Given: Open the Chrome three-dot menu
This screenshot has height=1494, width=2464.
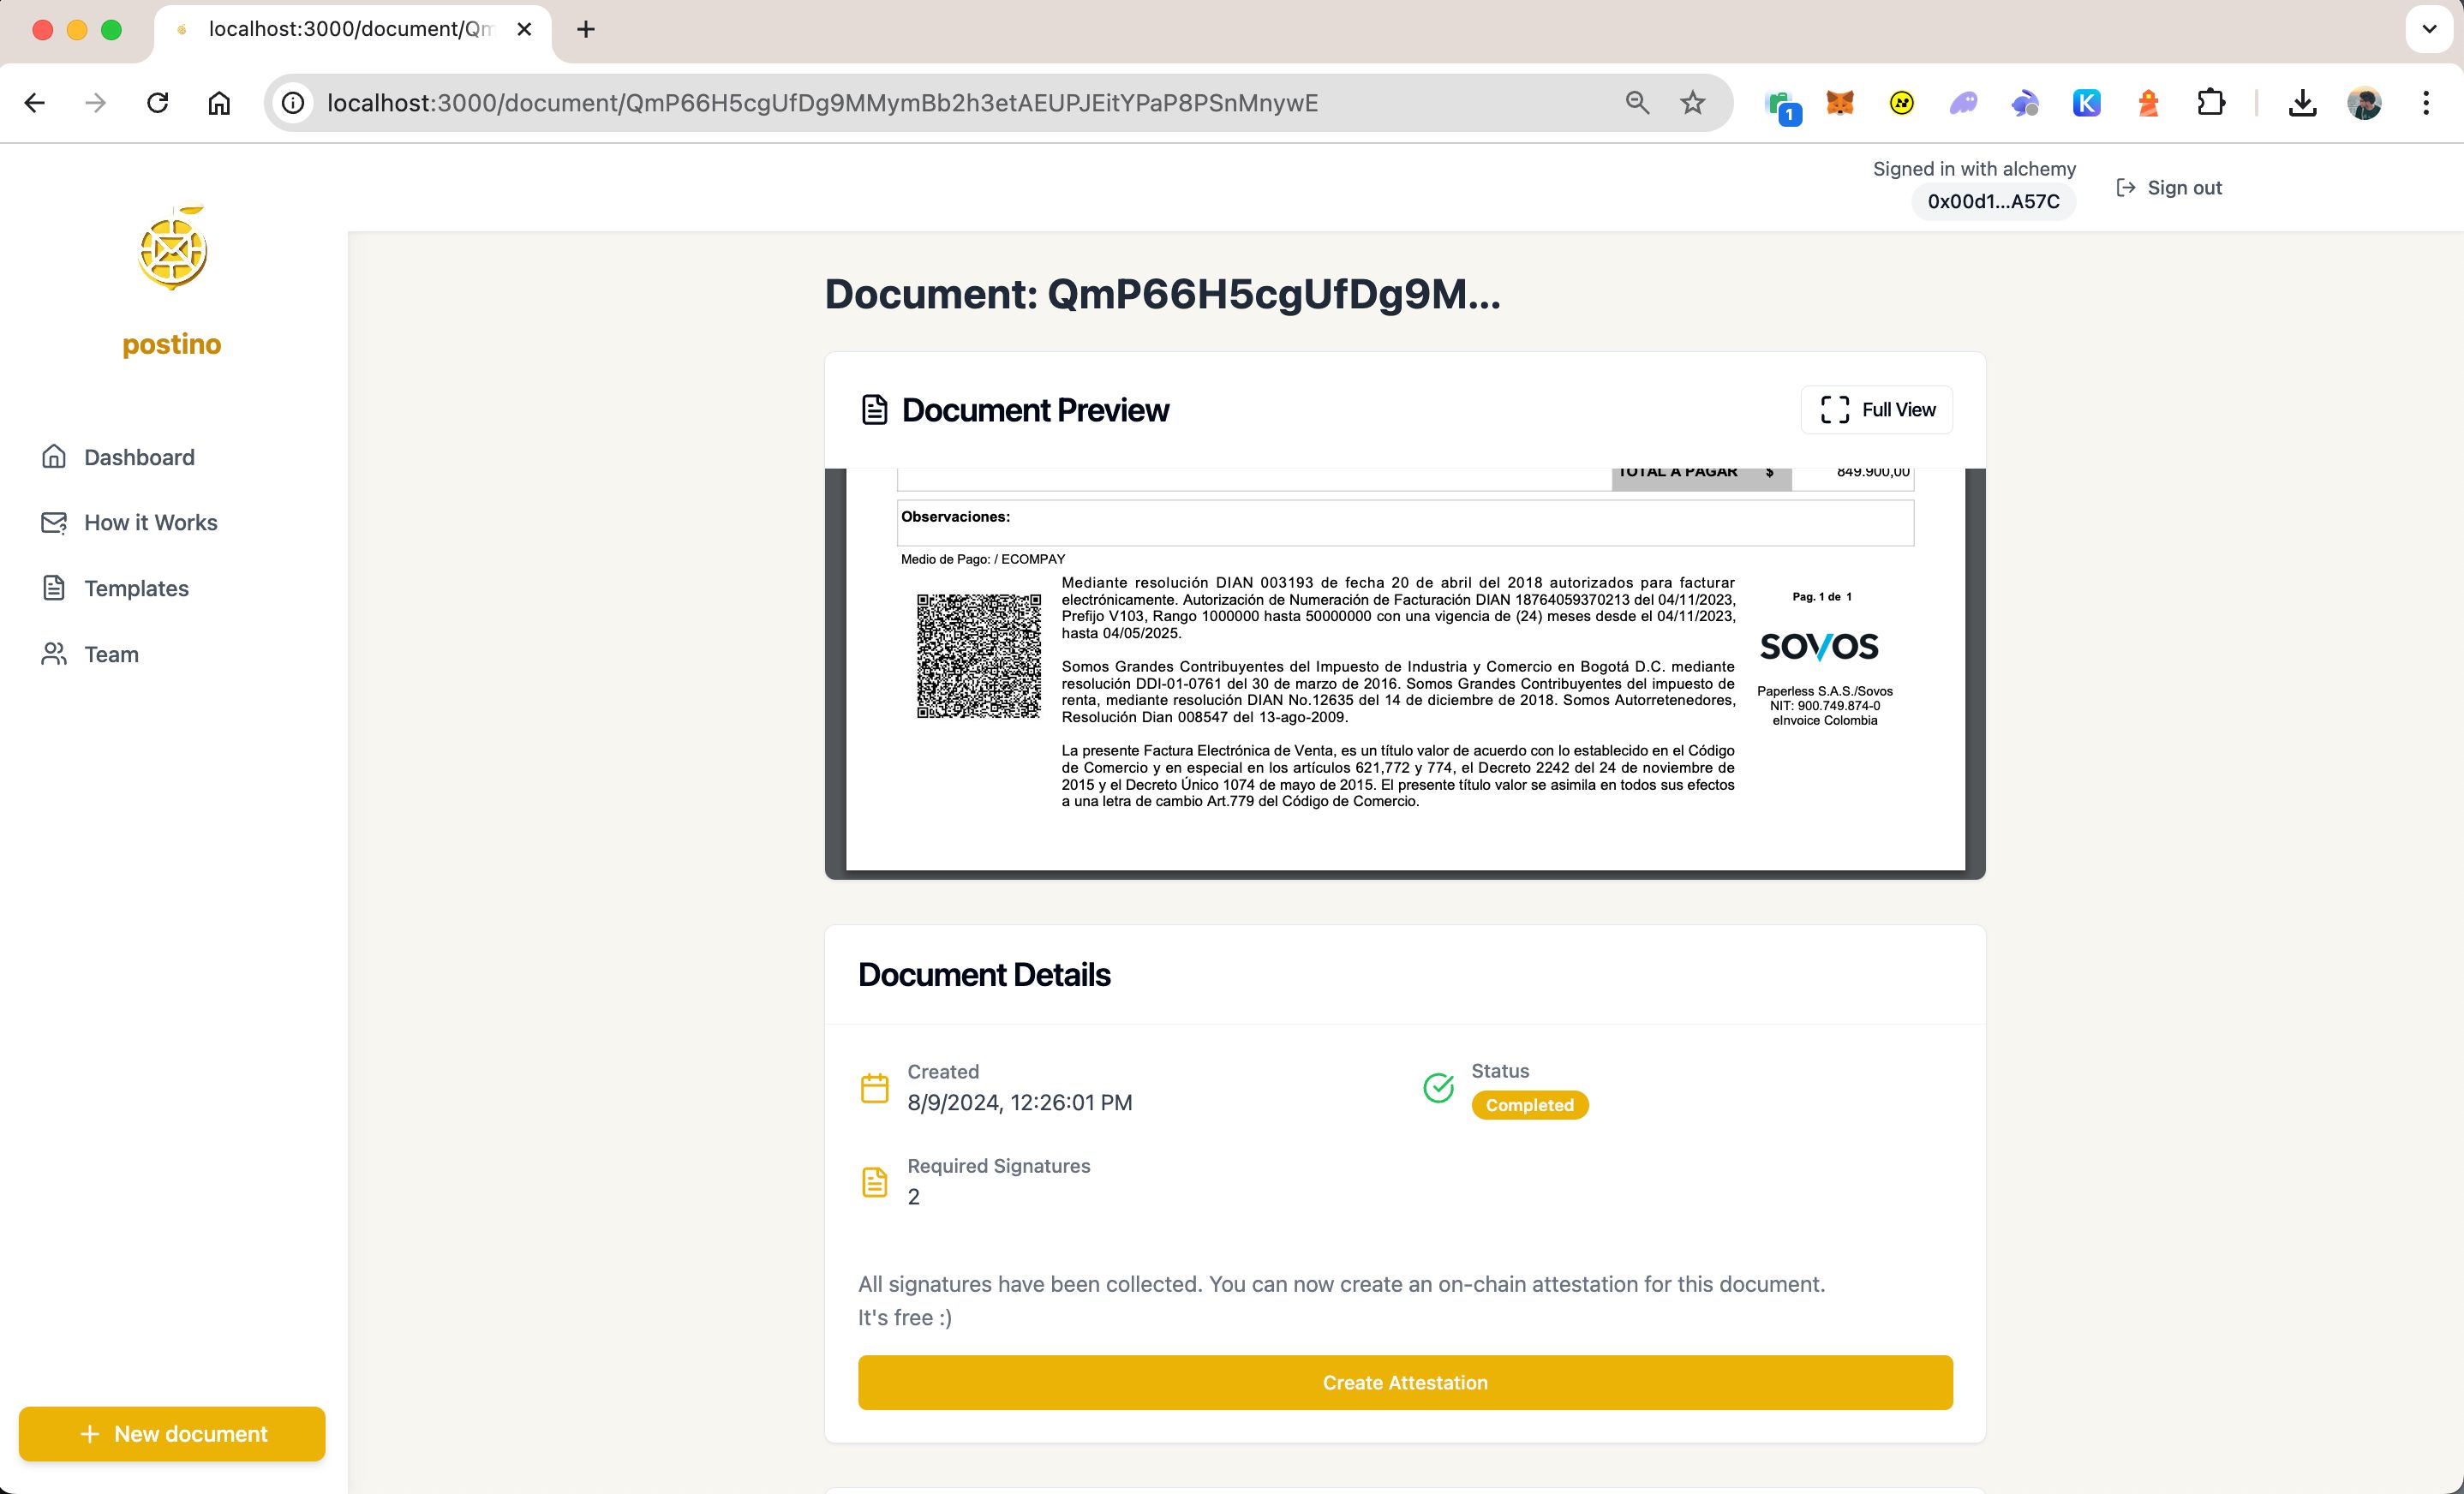Looking at the screenshot, I should (x=2426, y=103).
